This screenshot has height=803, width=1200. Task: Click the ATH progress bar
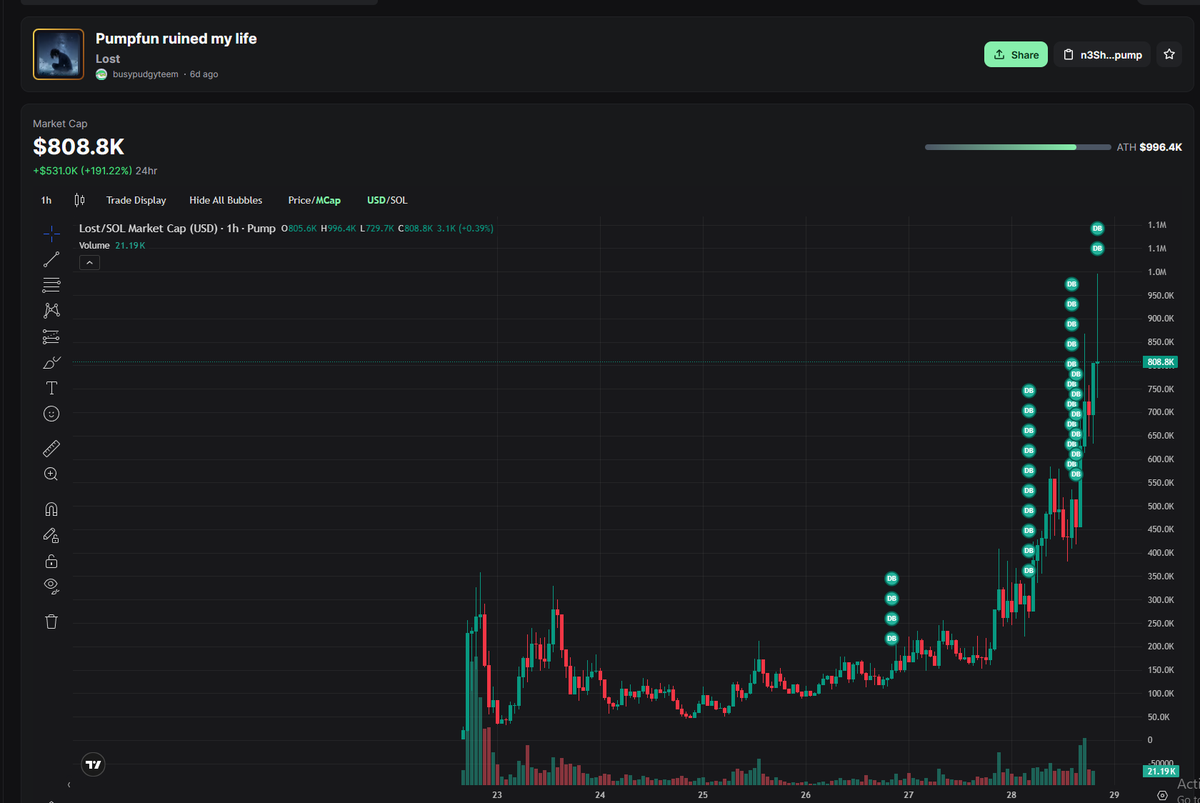1018,145
